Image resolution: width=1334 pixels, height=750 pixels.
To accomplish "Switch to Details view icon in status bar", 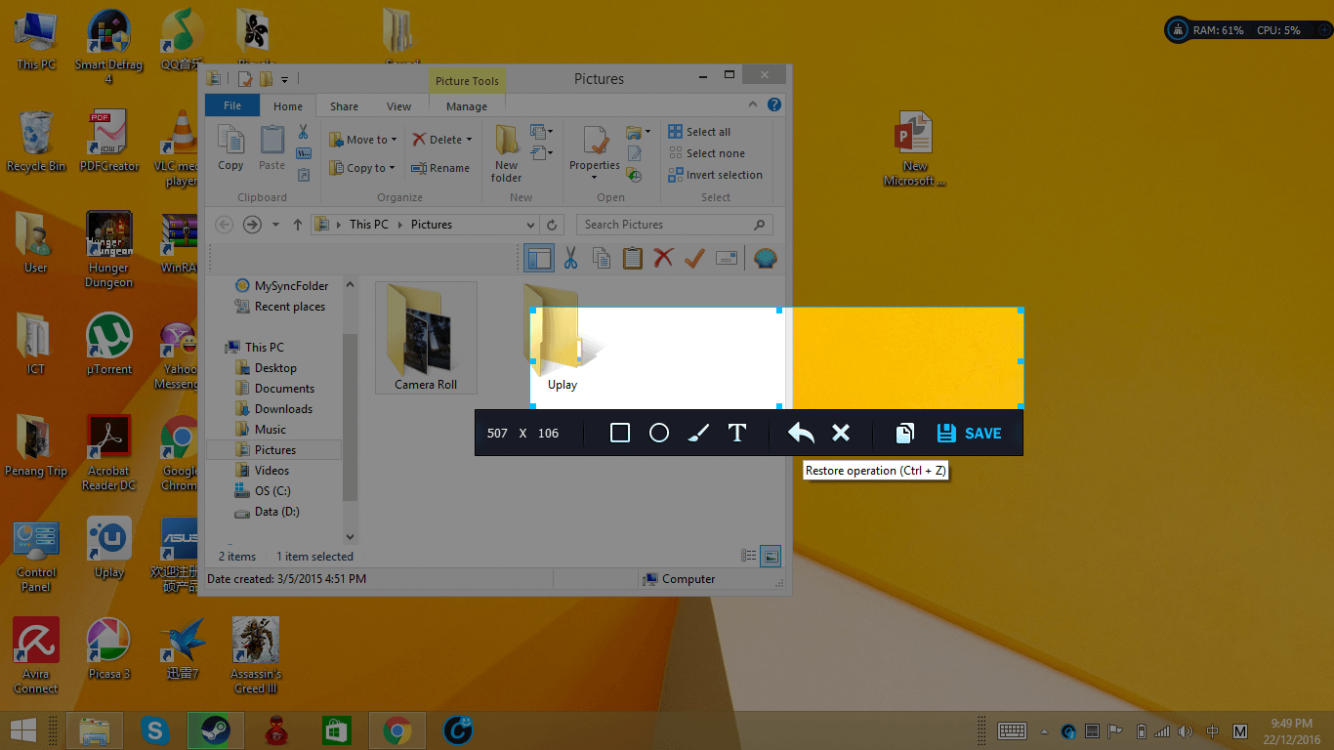I will point(748,556).
